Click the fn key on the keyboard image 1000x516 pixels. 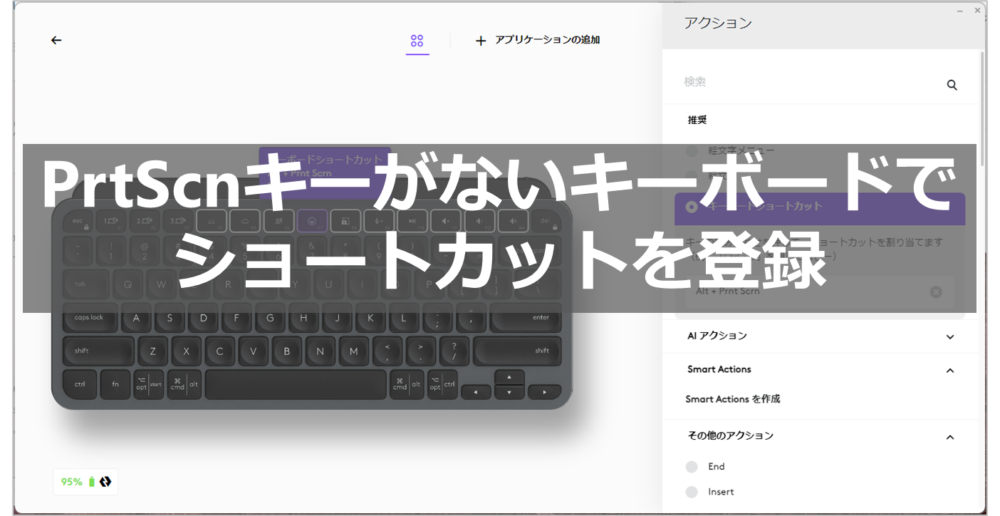115,384
